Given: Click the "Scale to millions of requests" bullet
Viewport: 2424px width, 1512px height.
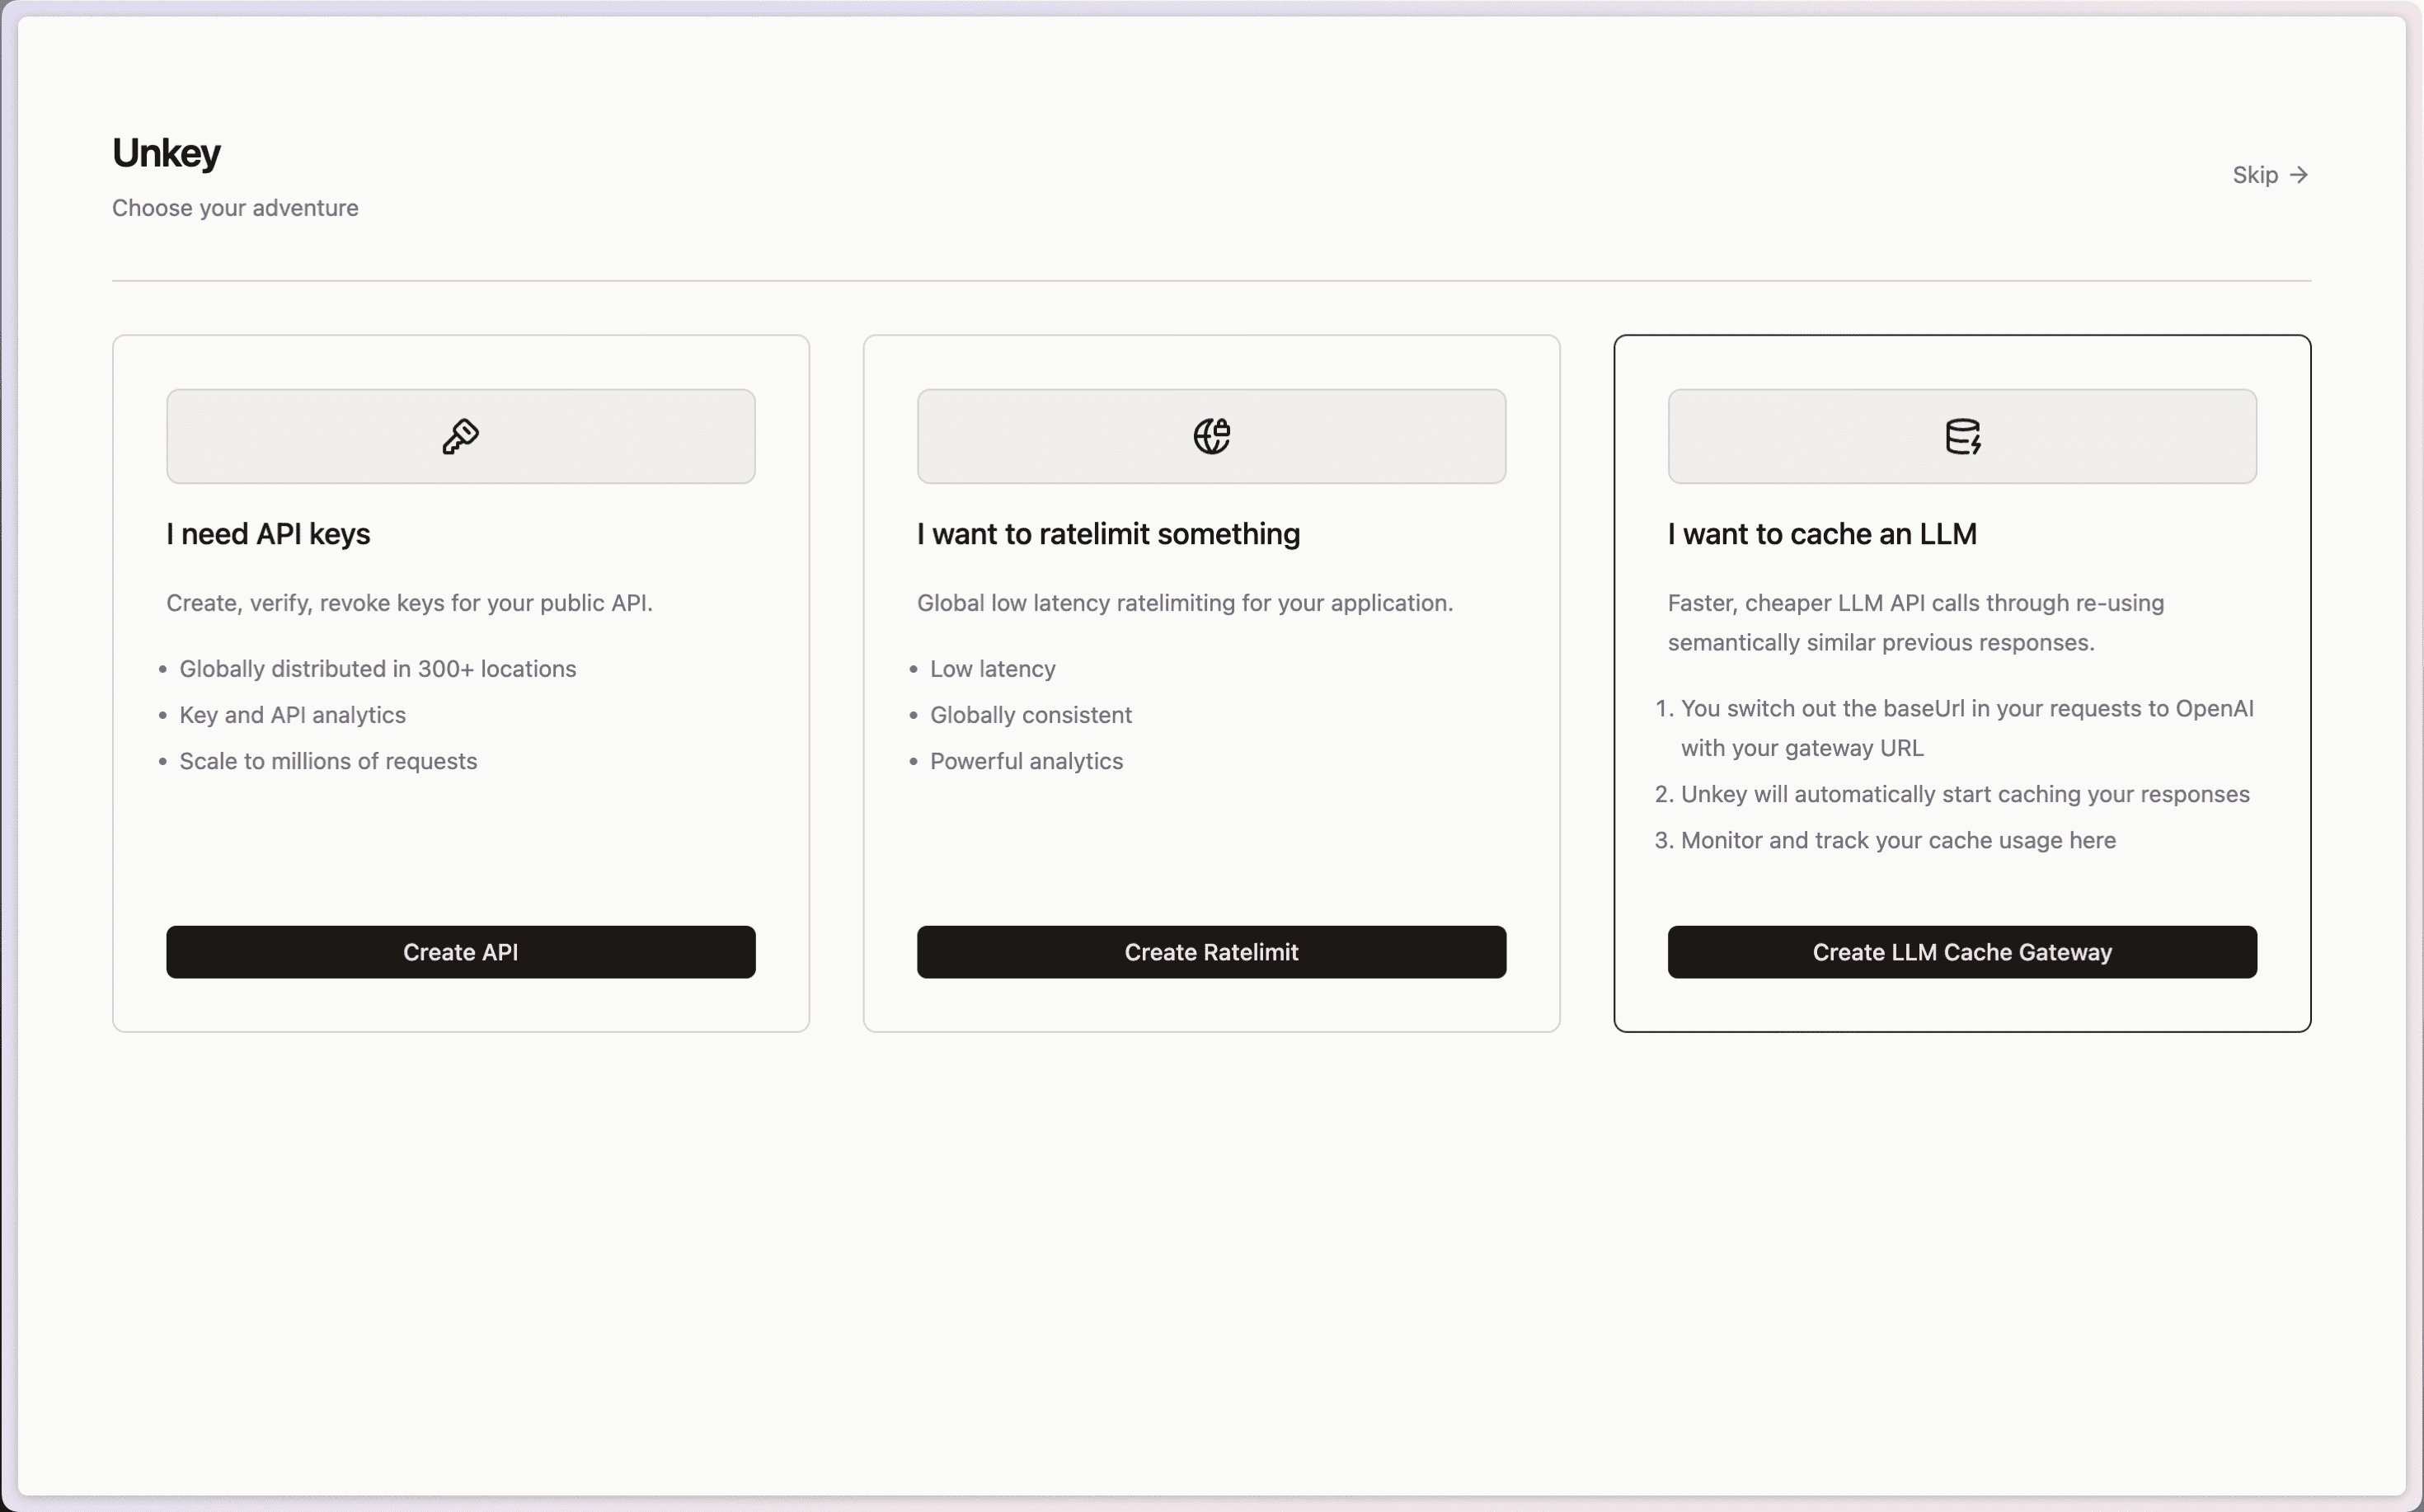Looking at the screenshot, I should 328,761.
